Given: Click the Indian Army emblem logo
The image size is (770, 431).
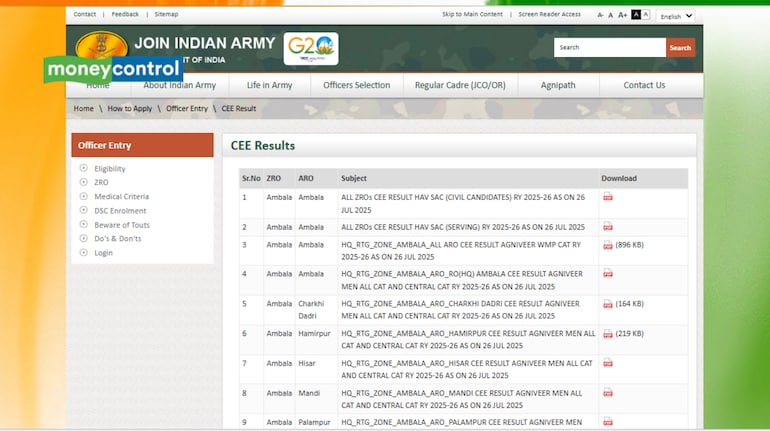Looking at the screenshot, I should click(x=101, y=45).
